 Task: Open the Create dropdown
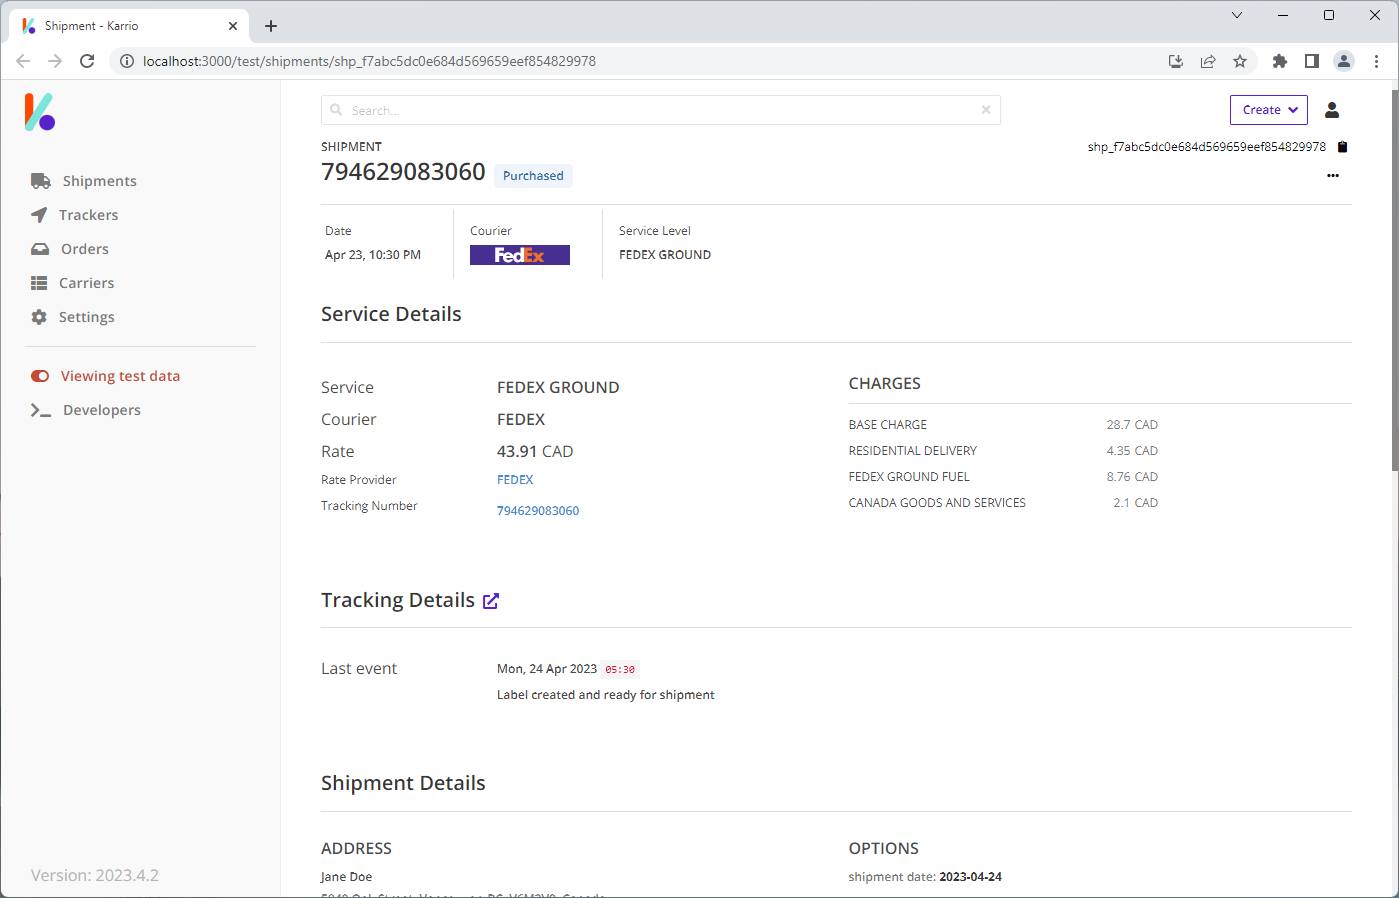pyautogui.click(x=1269, y=110)
